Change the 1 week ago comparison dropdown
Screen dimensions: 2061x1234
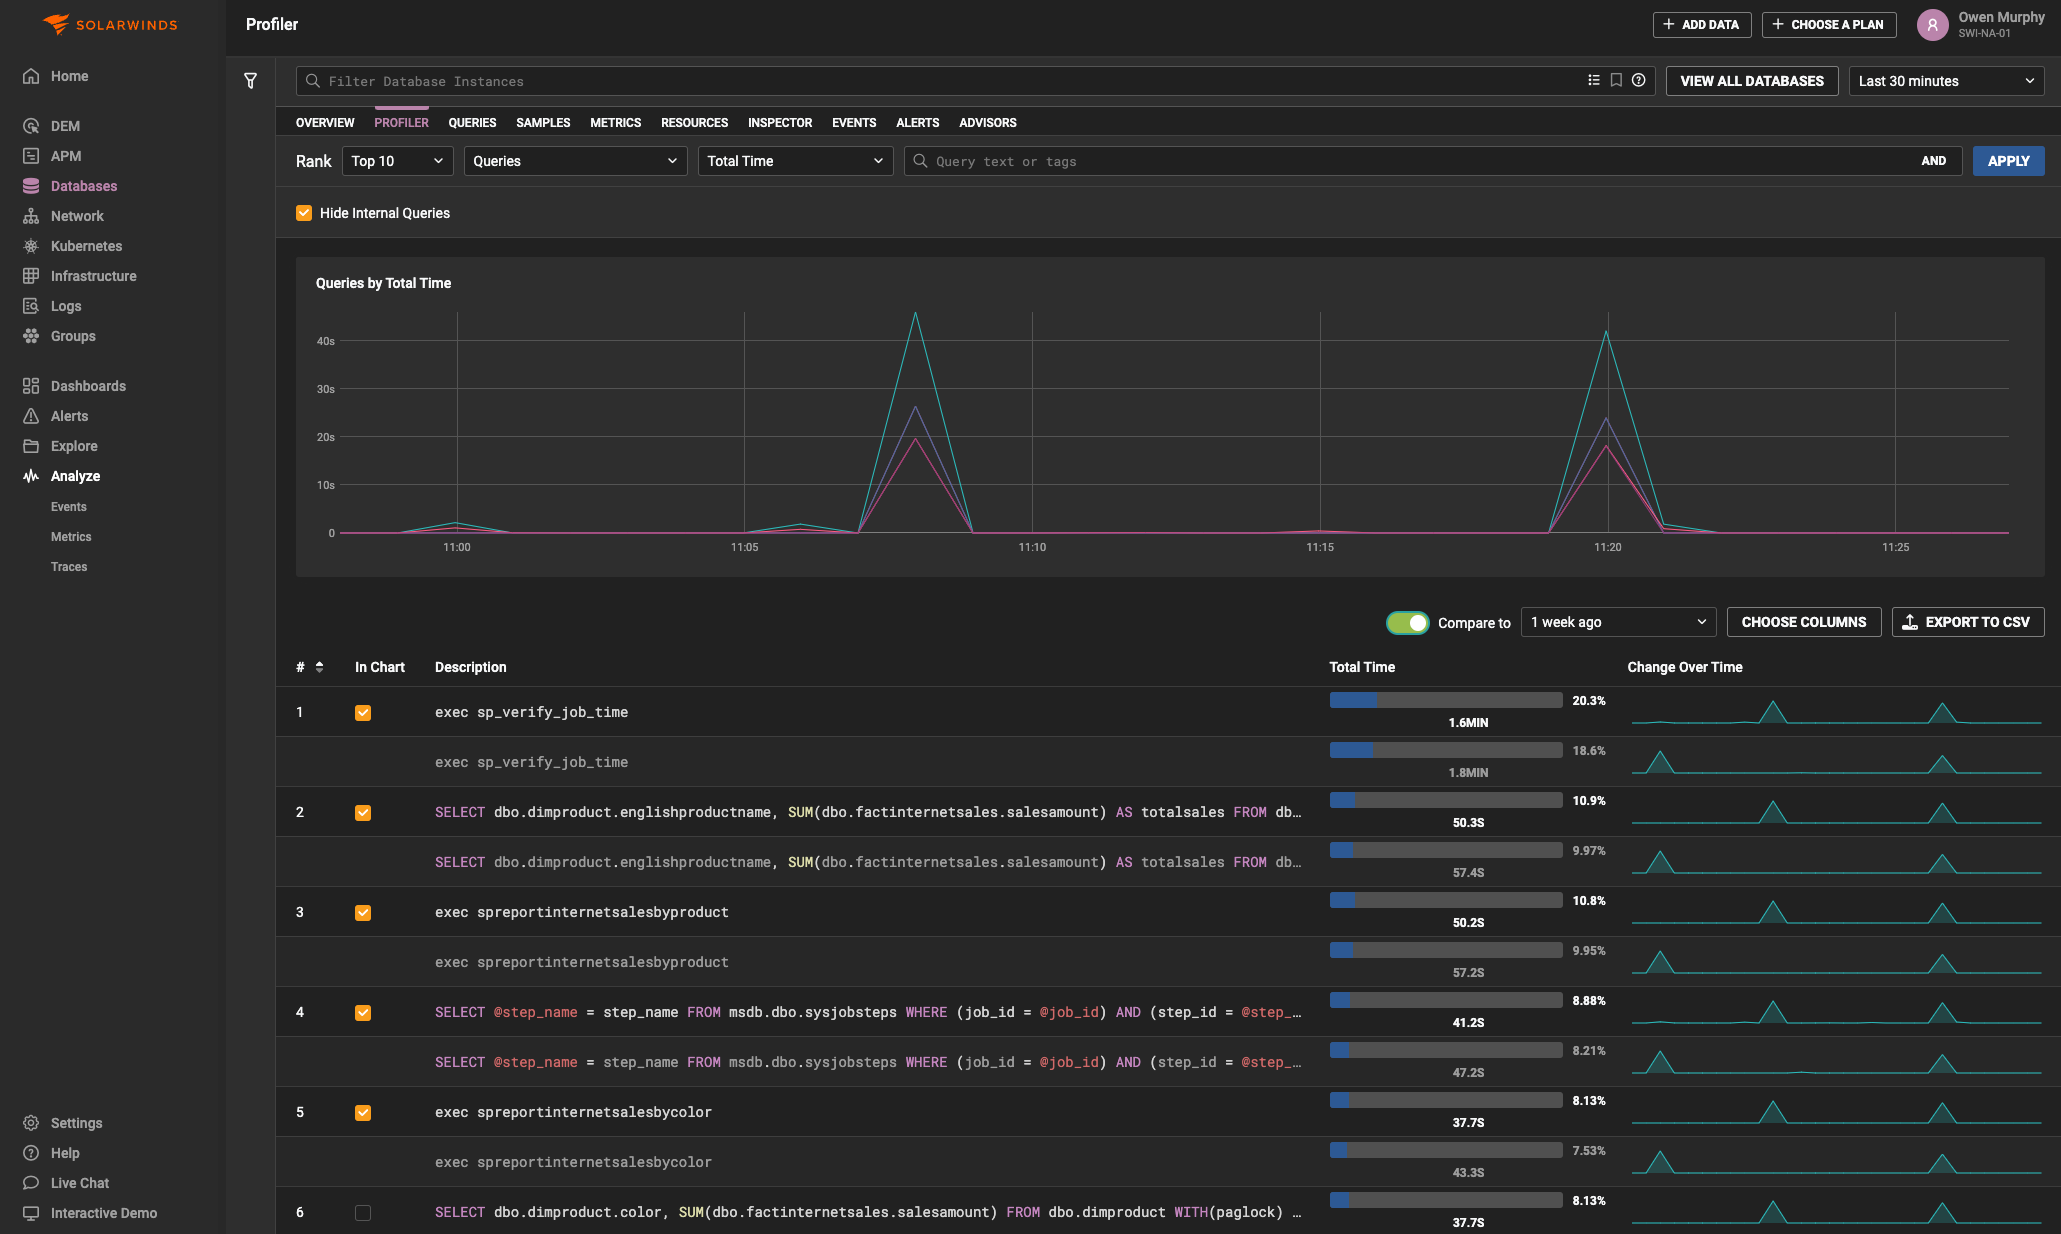point(1617,622)
